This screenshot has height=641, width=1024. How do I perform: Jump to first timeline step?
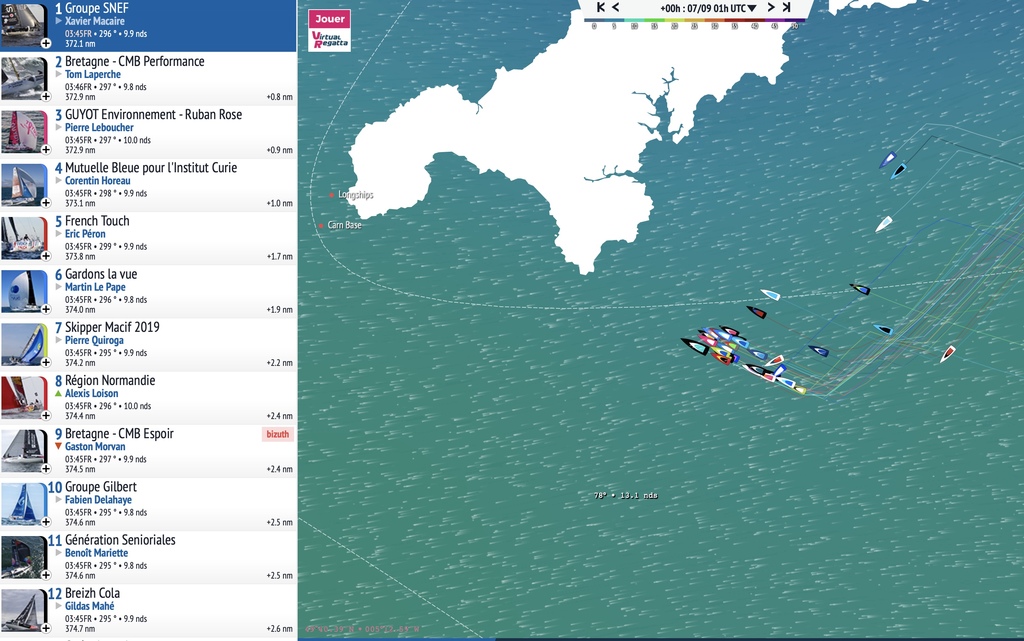[x=601, y=7]
